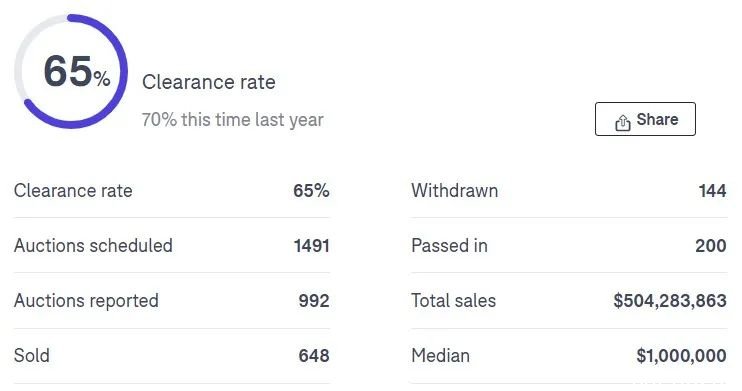Screen dimensions: 742x391
Task: Click the Auctions reported label
Action: coord(86,301)
